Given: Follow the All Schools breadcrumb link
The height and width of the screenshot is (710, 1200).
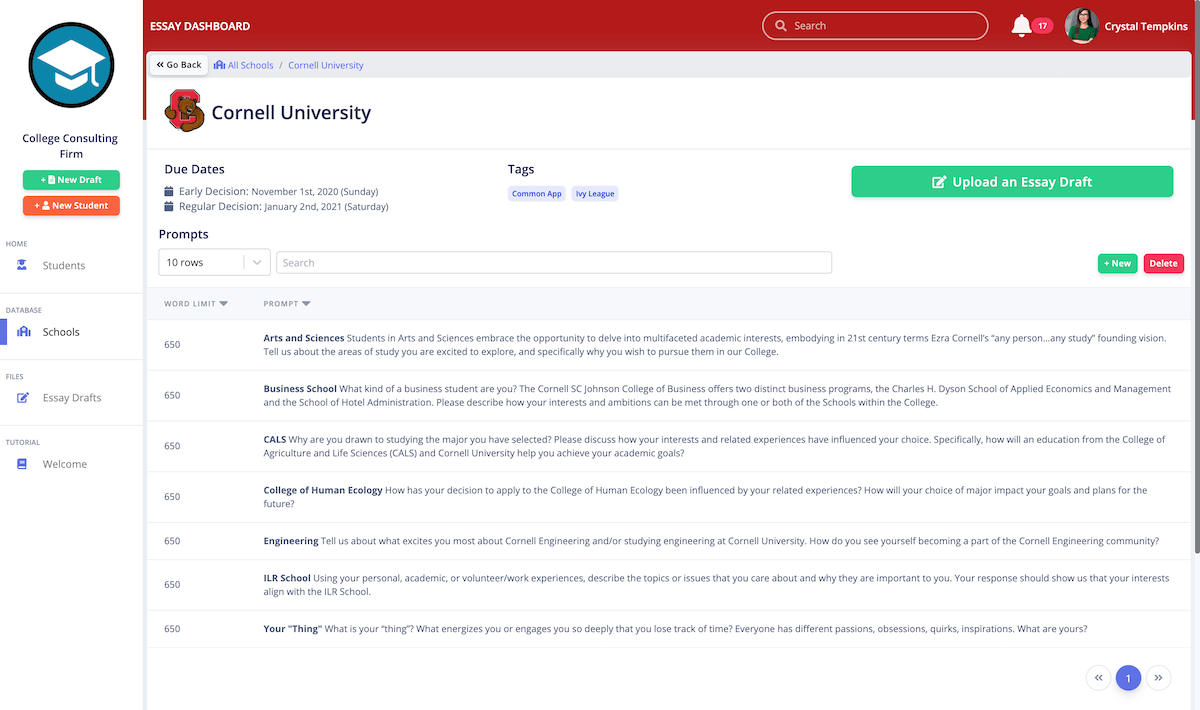Looking at the screenshot, I should [x=250, y=65].
